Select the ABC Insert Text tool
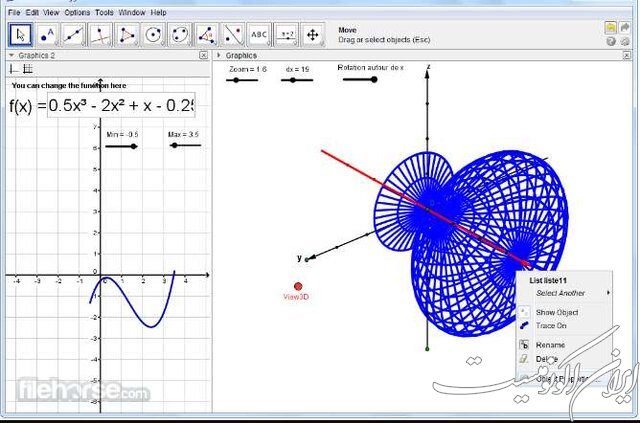The width and height of the screenshot is (640, 423). pyautogui.click(x=259, y=35)
